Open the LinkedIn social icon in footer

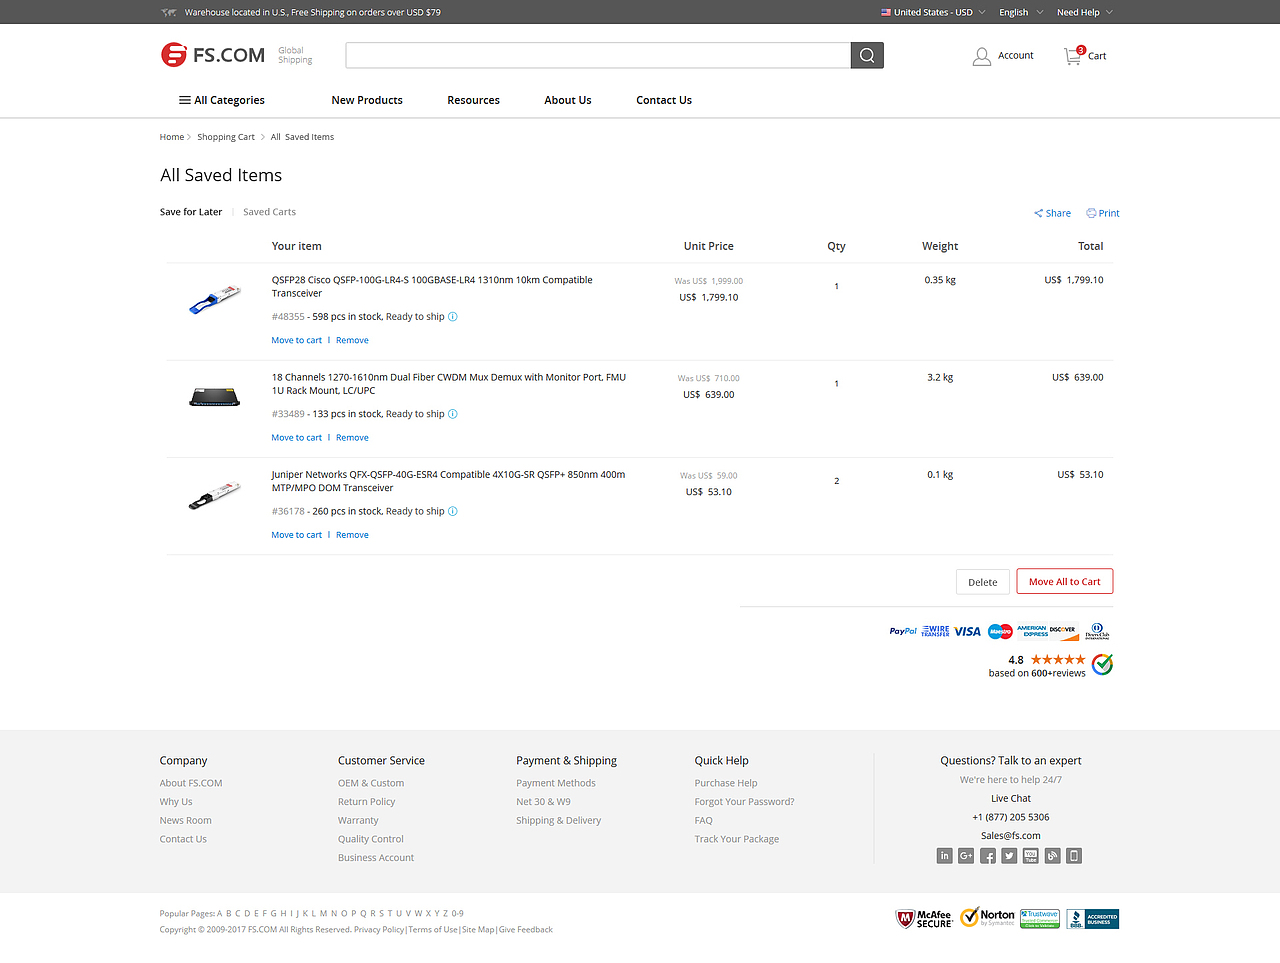[944, 855]
